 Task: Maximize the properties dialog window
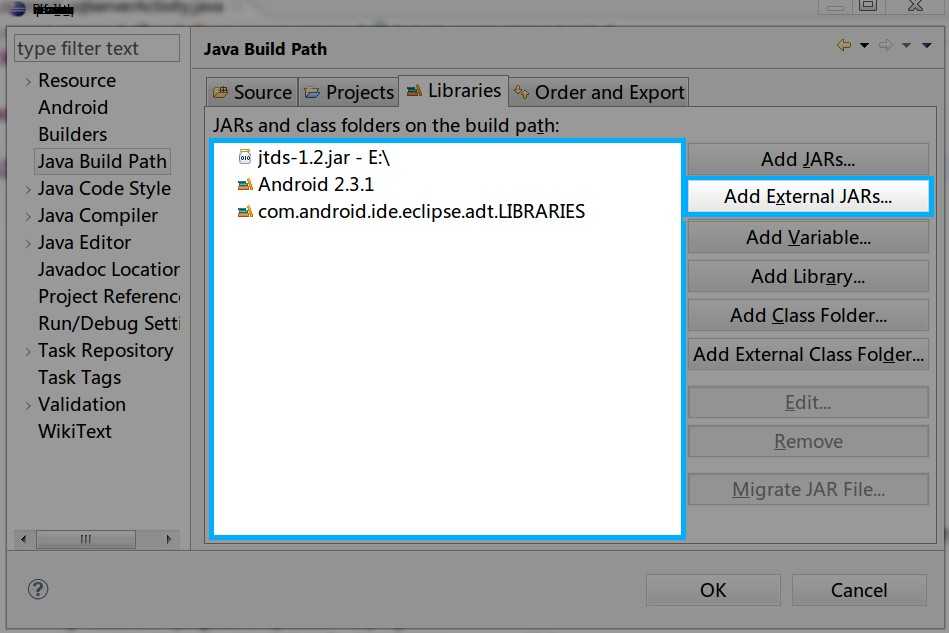pos(868,6)
